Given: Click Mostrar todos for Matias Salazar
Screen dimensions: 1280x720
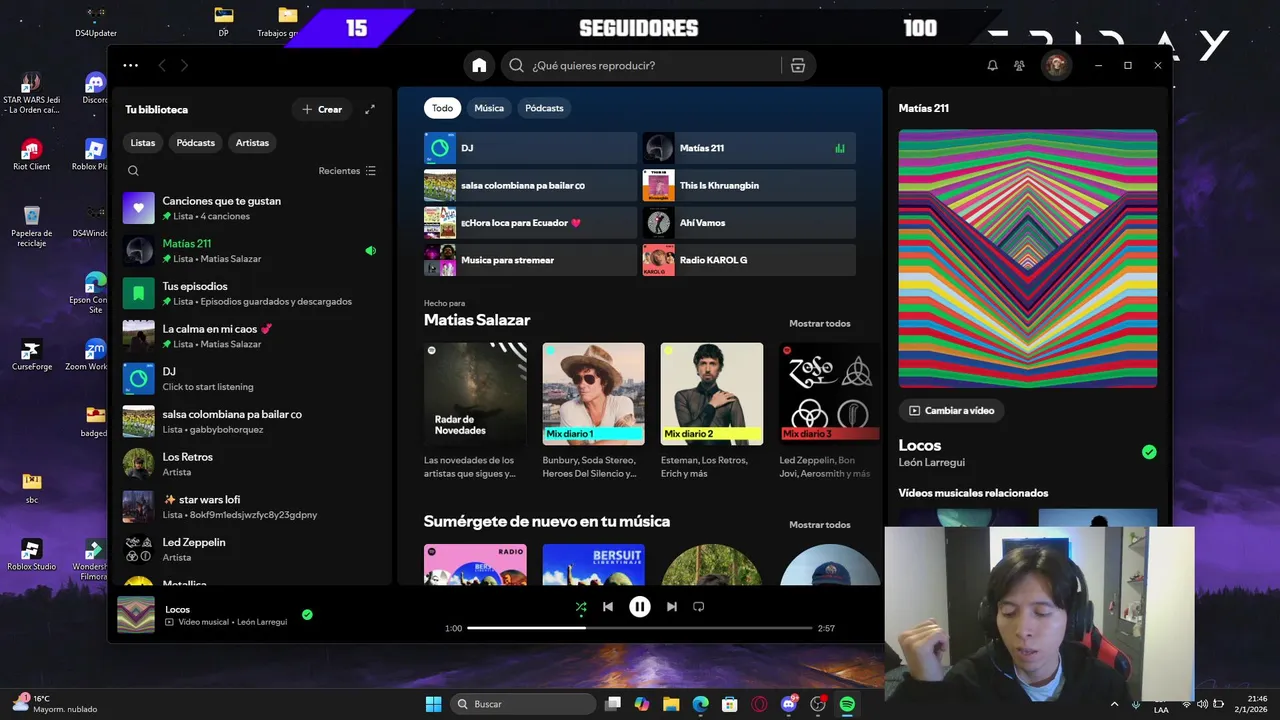Looking at the screenshot, I should point(820,323).
